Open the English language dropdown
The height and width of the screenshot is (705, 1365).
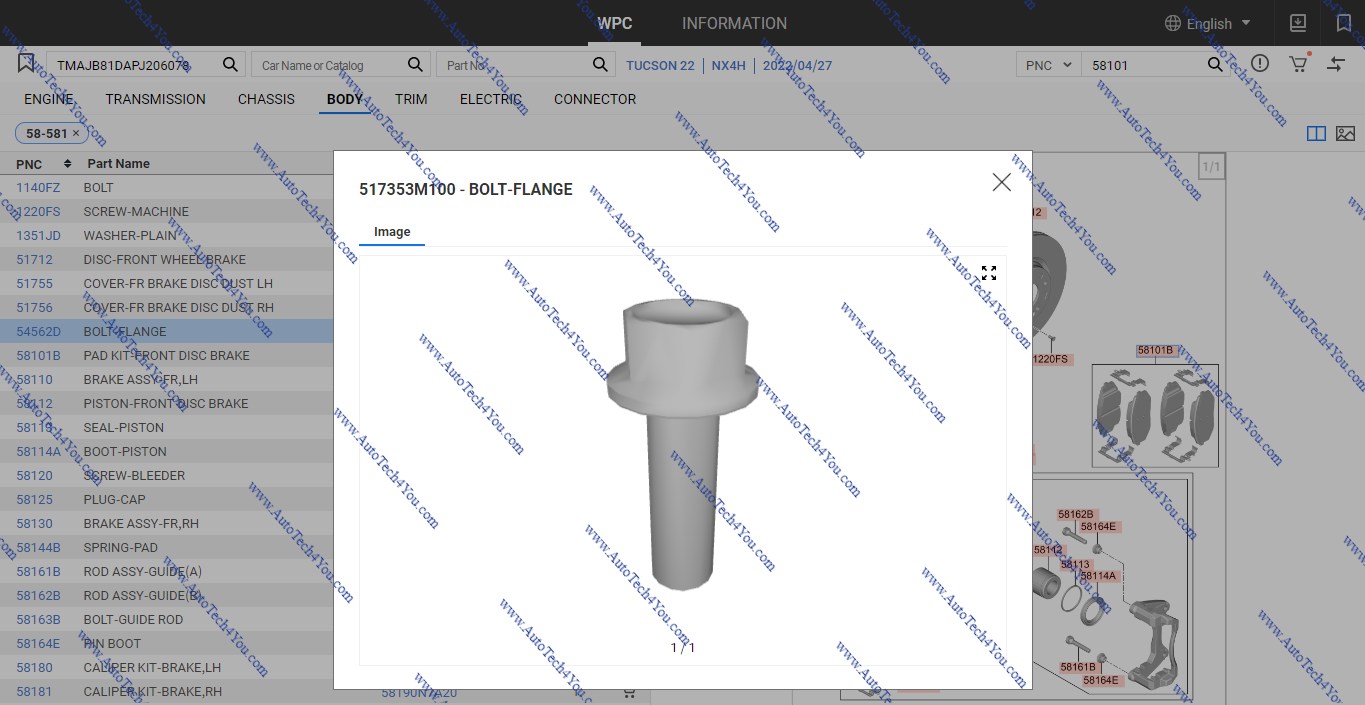coord(1209,23)
